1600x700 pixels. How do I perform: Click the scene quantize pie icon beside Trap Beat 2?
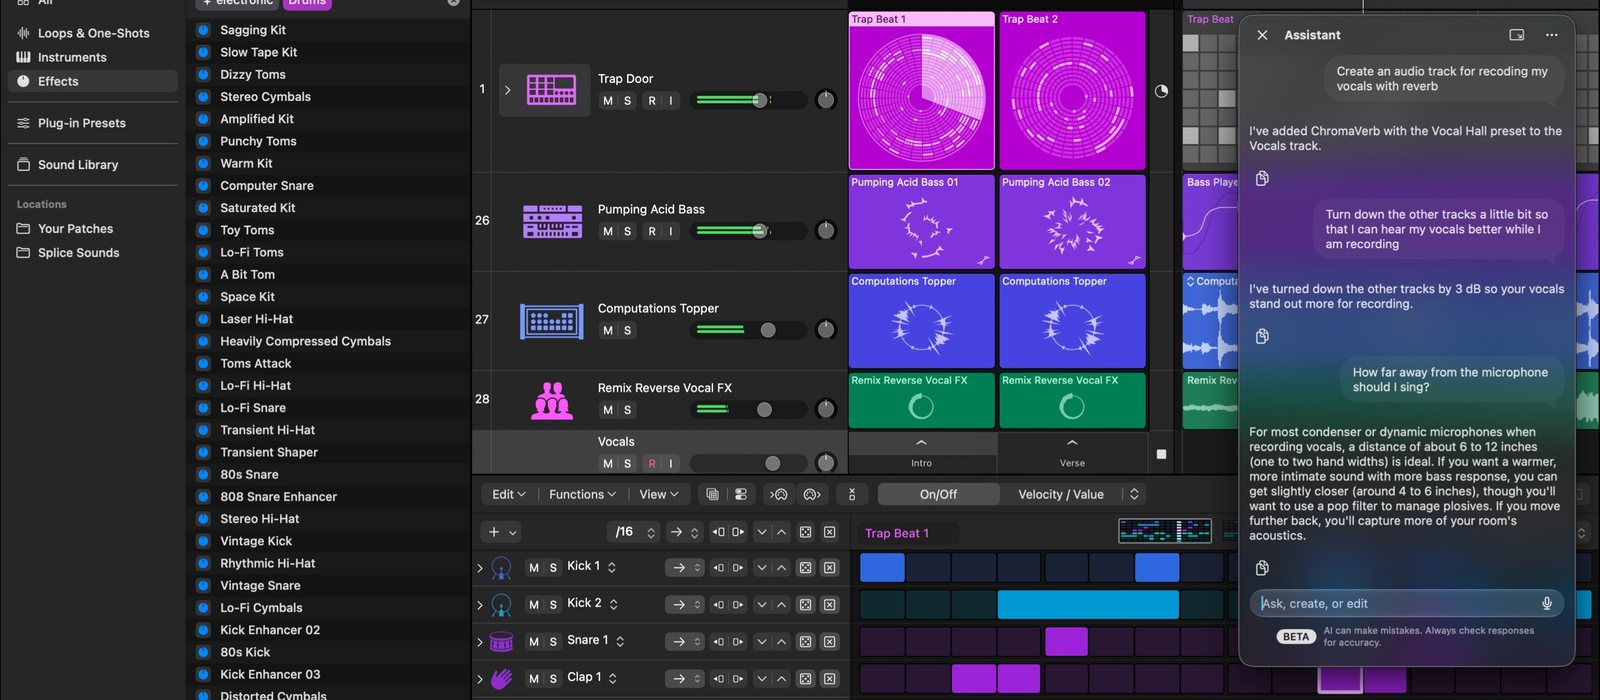[x=1161, y=91]
